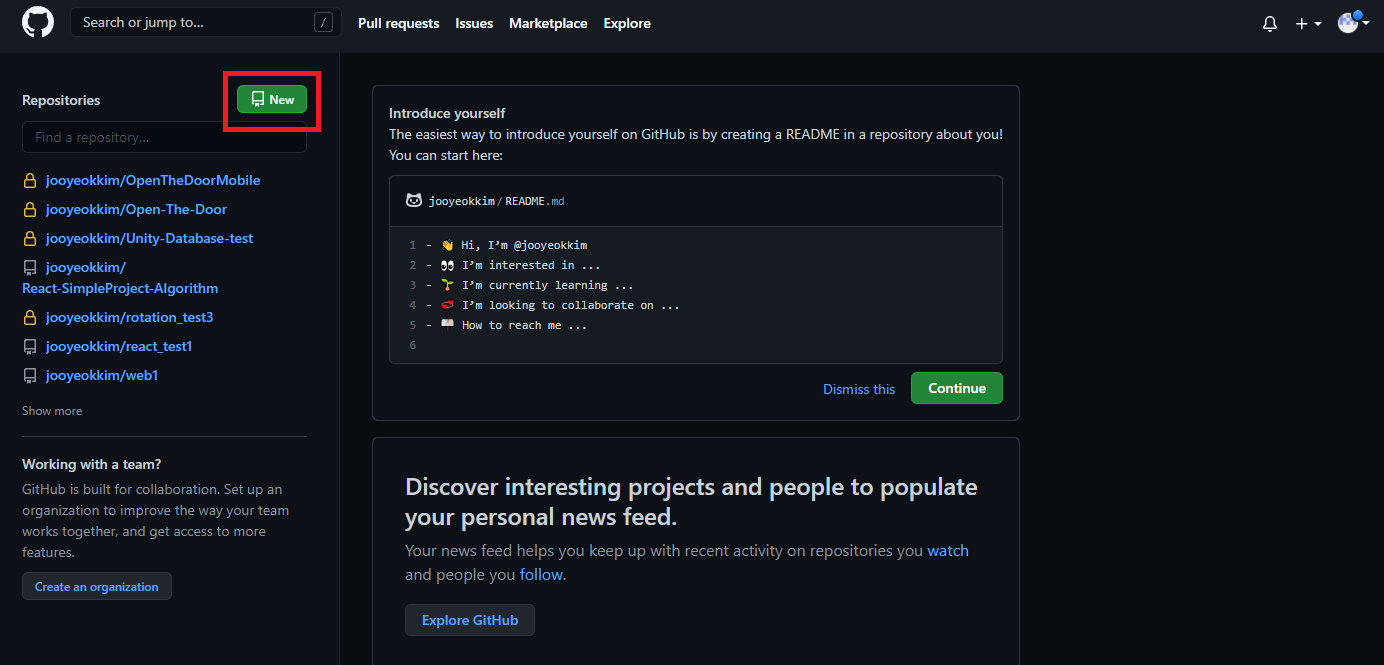This screenshot has width=1384, height=665.
Task: Click jooyeokkim / README.md file title
Action: click(x=497, y=201)
